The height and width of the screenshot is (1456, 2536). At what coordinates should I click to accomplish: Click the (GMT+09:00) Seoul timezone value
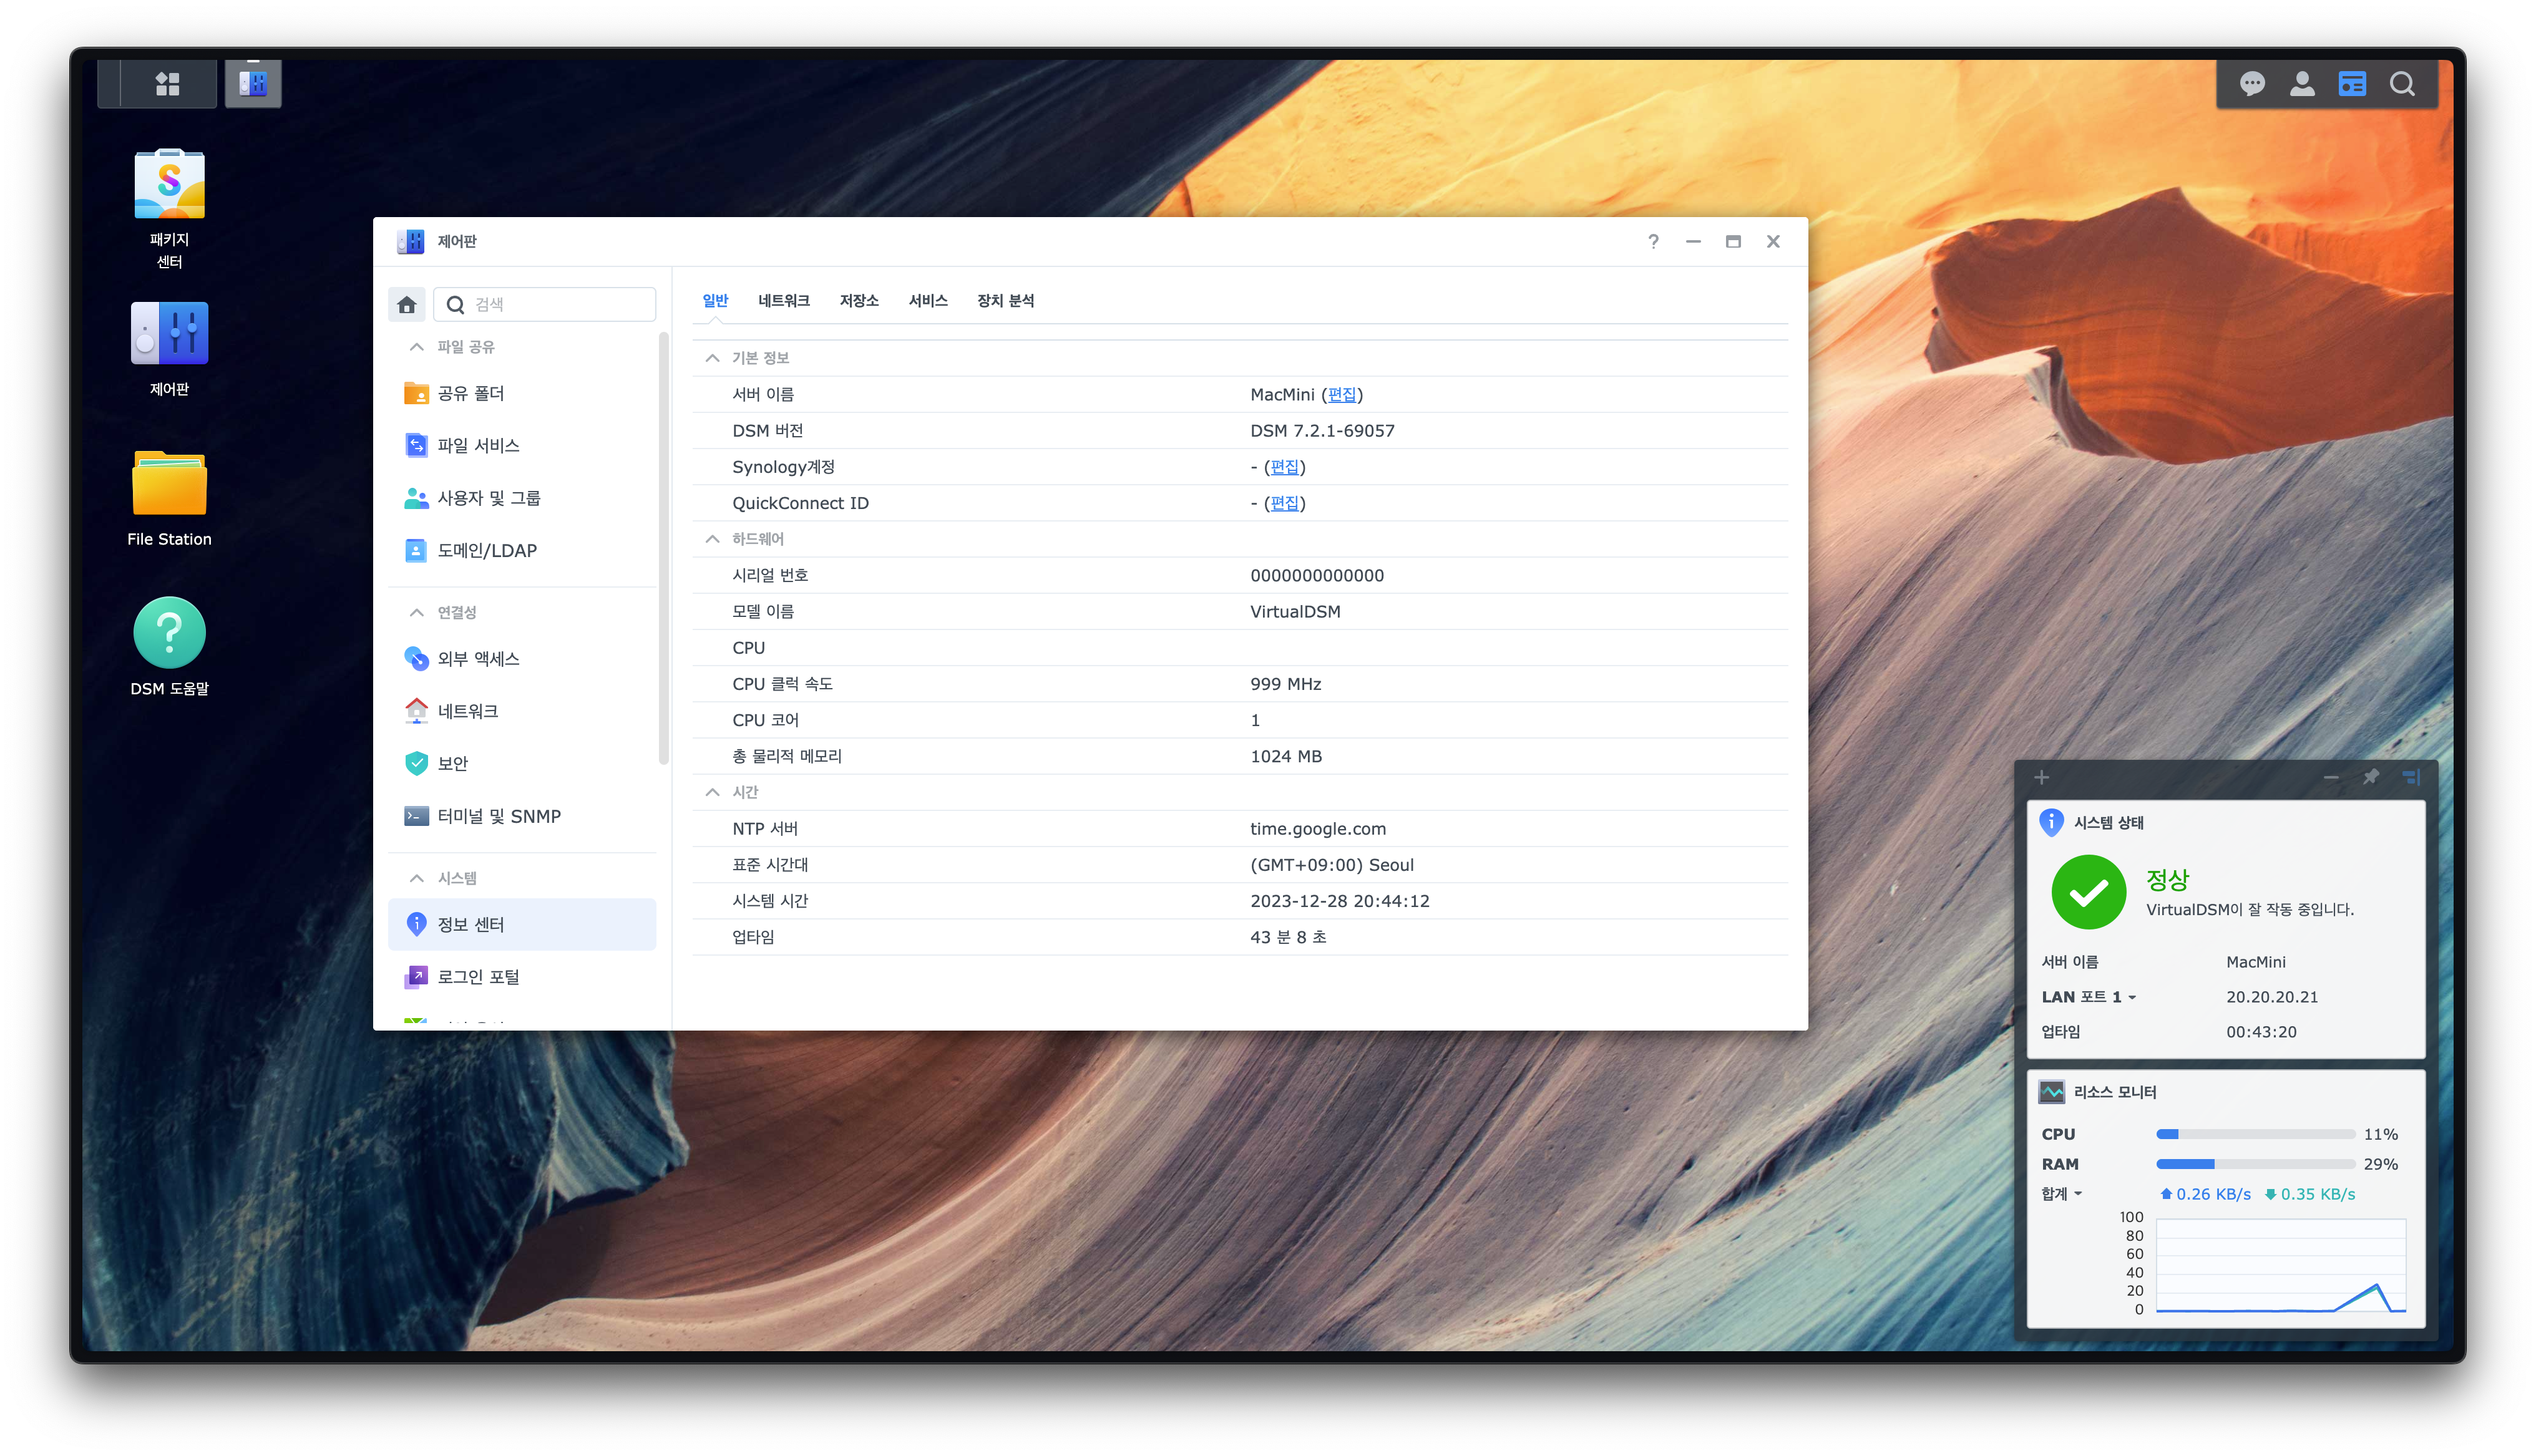pos(1332,864)
